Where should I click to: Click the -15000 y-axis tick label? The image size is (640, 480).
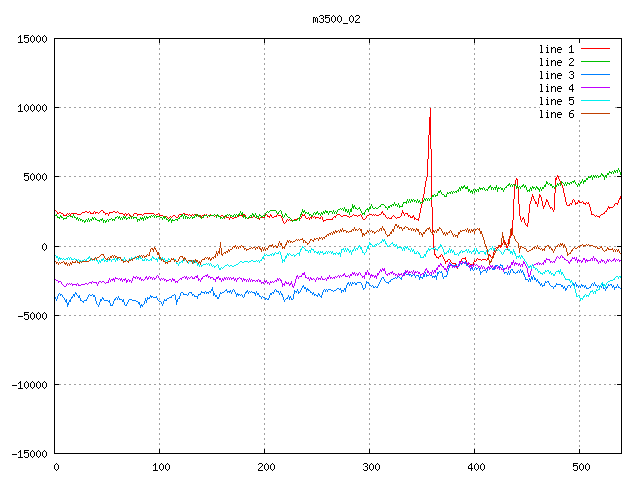pyautogui.click(x=28, y=453)
